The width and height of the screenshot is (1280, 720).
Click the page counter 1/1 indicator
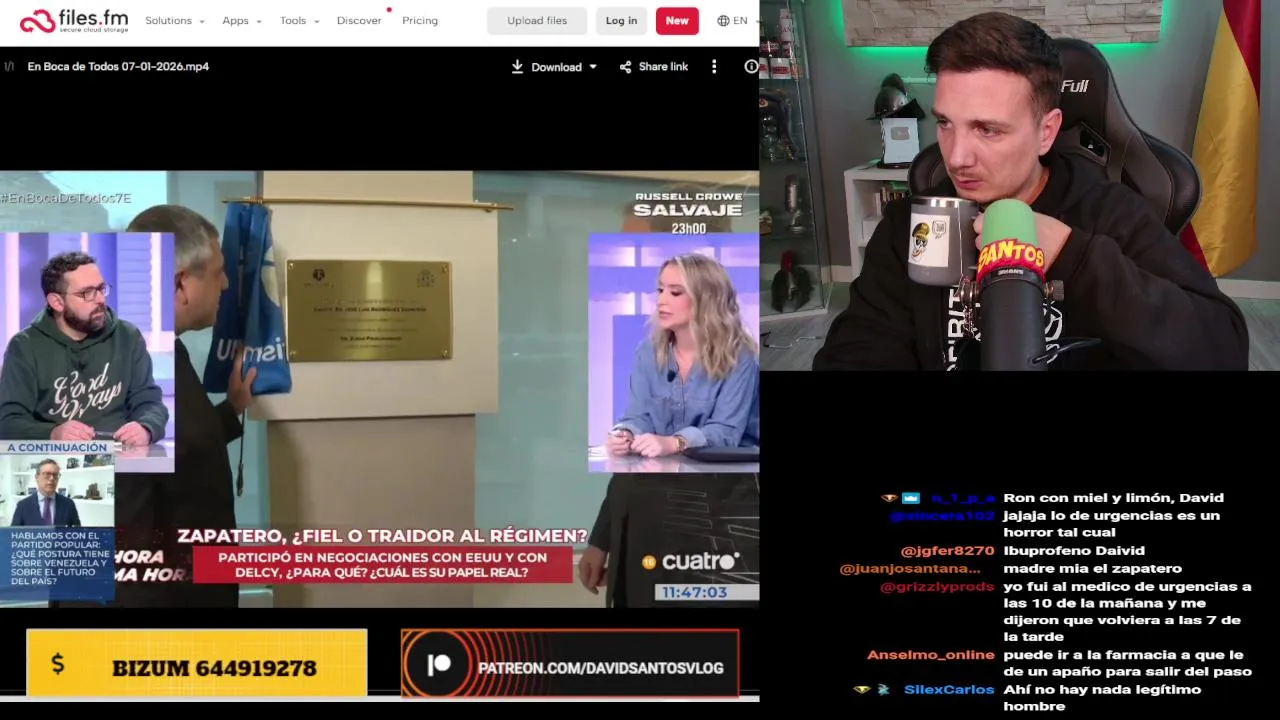(9, 67)
